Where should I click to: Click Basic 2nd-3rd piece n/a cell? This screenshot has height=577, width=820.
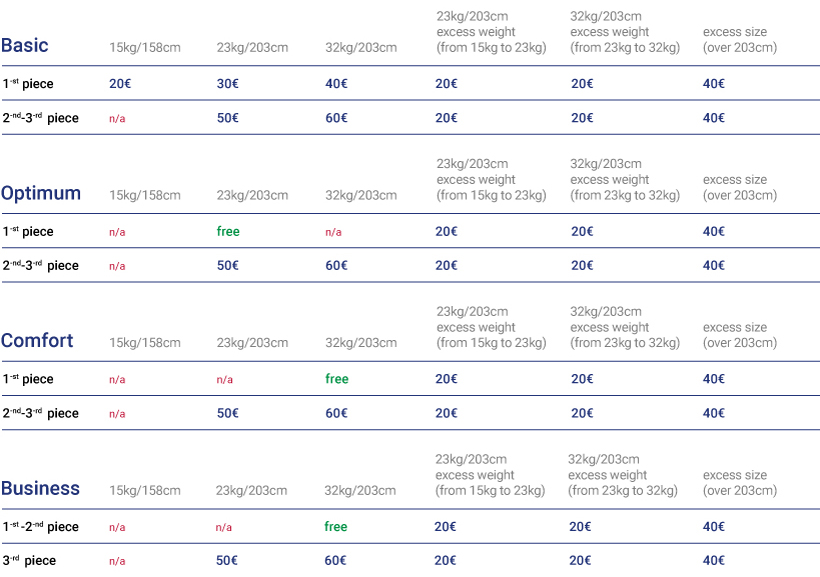click(x=117, y=119)
